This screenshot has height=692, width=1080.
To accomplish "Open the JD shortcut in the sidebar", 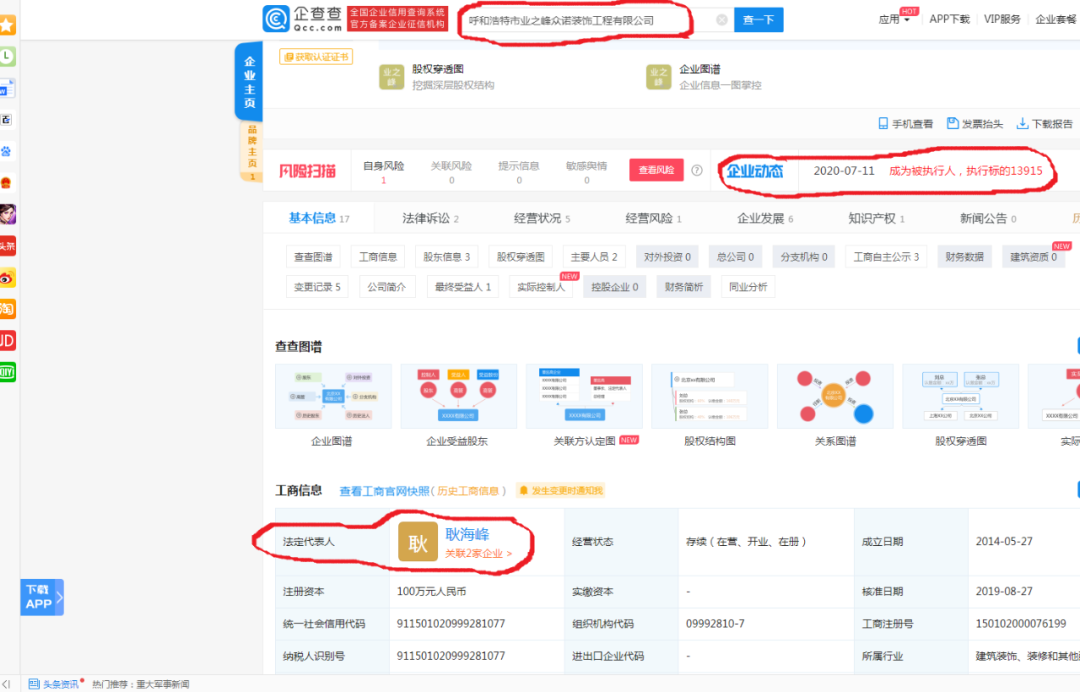I will pos(8,341).
